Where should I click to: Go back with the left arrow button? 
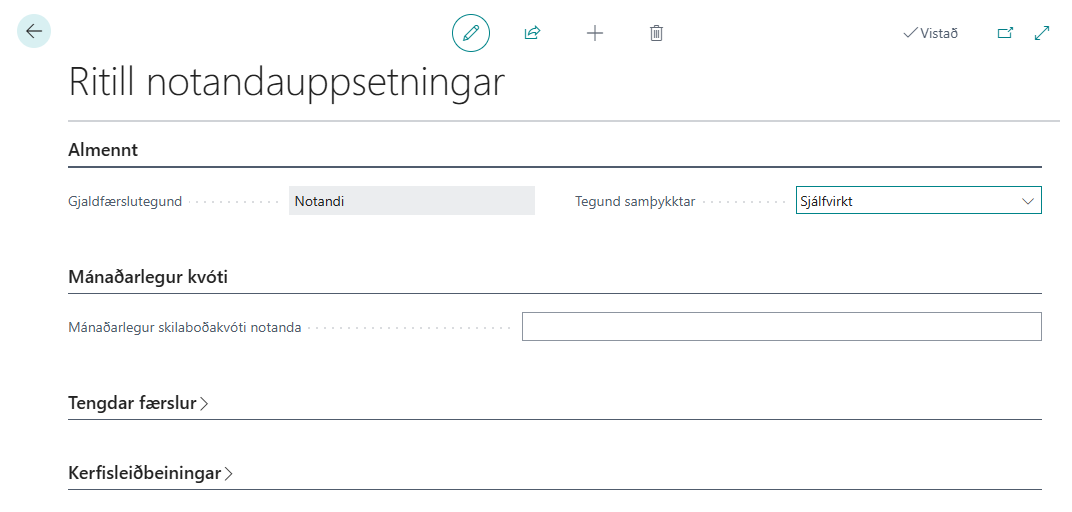click(x=34, y=31)
